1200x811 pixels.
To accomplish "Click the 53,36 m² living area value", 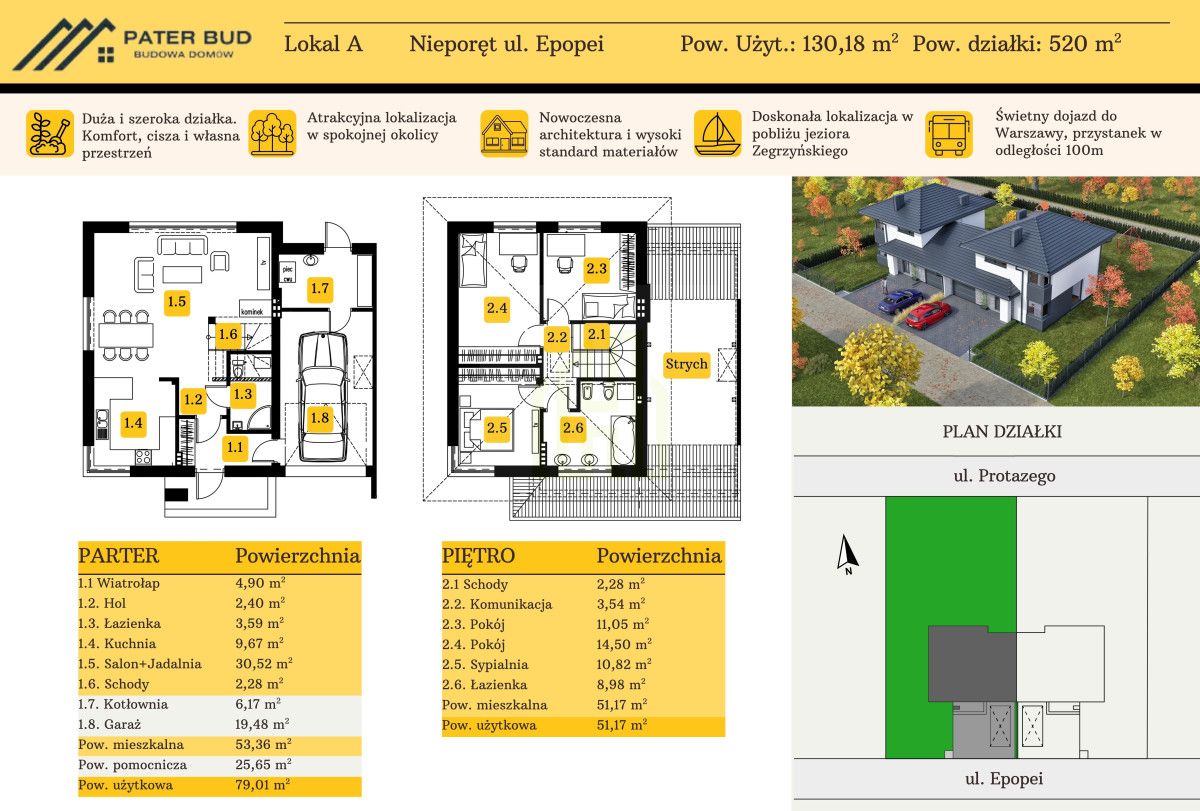I will (263, 745).
